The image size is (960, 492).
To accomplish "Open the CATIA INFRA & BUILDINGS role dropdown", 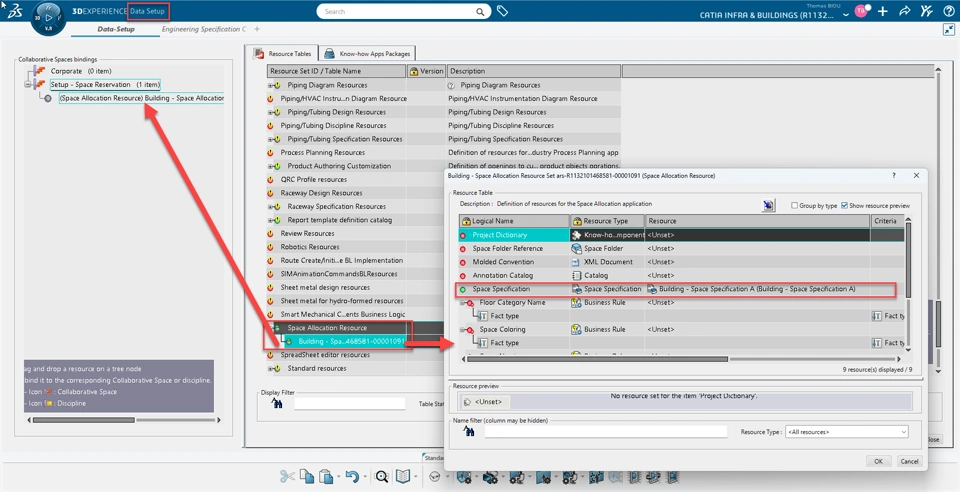I will 846,15.
